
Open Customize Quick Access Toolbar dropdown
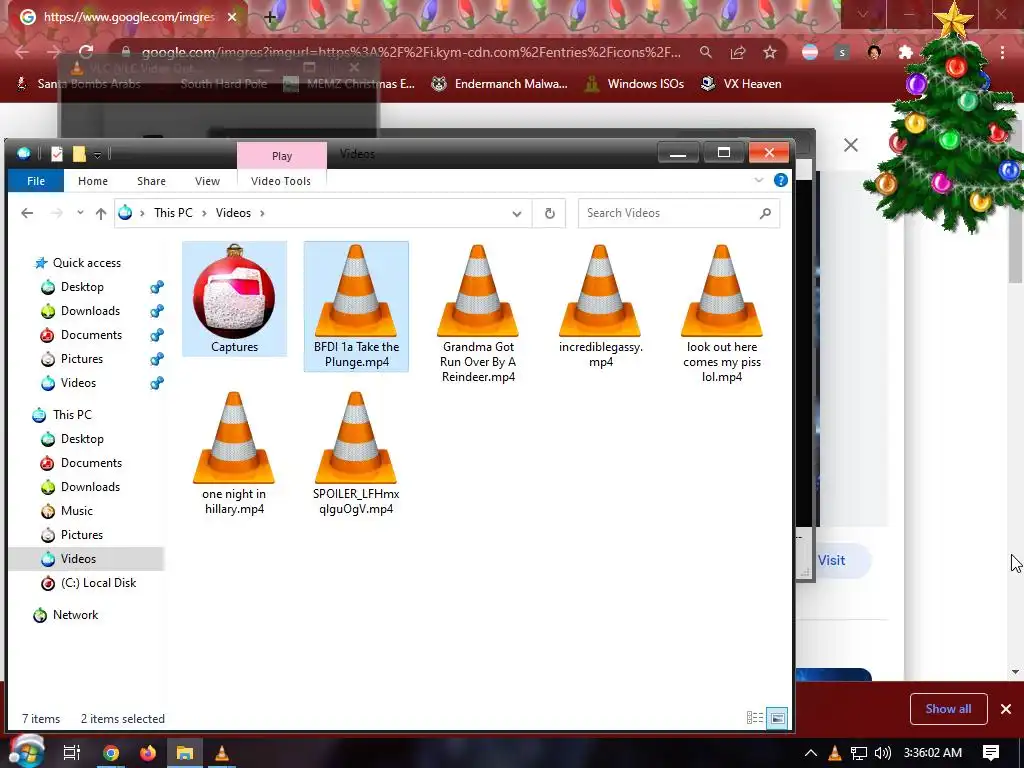pos(97,154)
